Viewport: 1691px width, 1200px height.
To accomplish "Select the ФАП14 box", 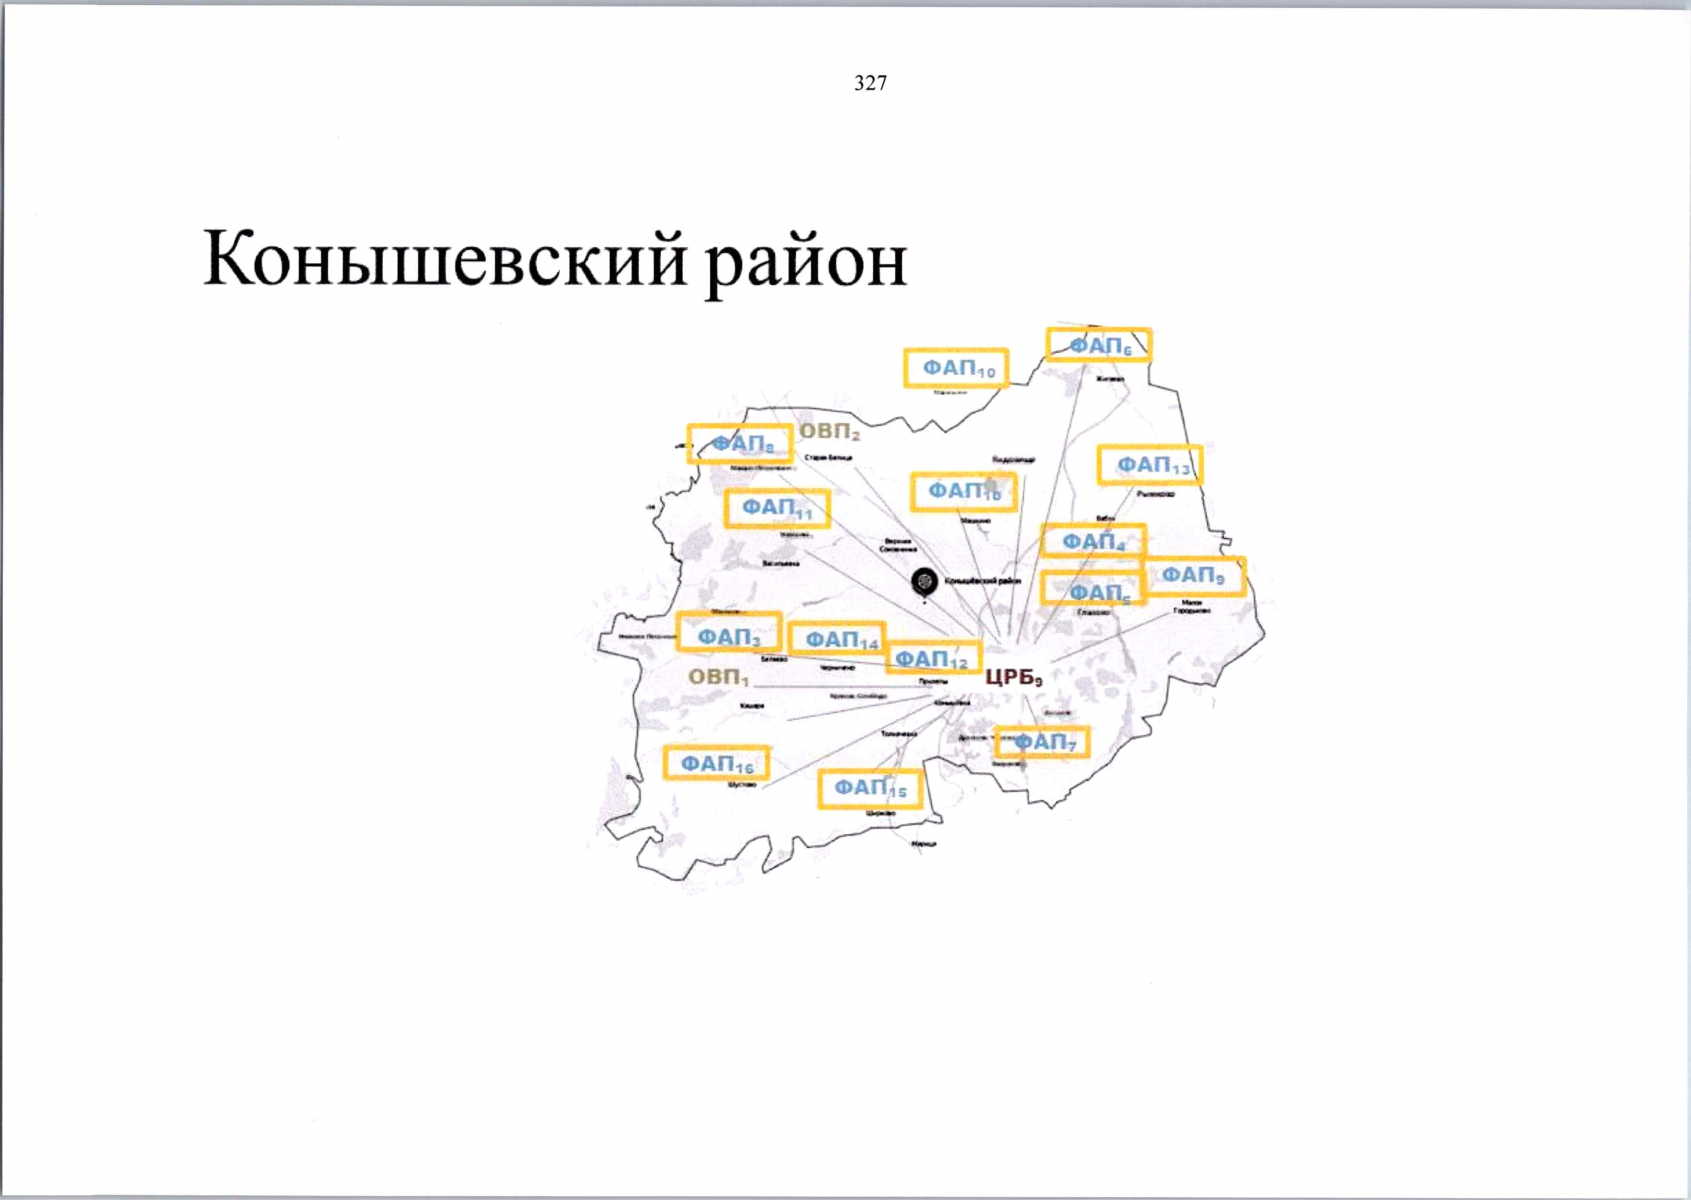I will [838, 639].
